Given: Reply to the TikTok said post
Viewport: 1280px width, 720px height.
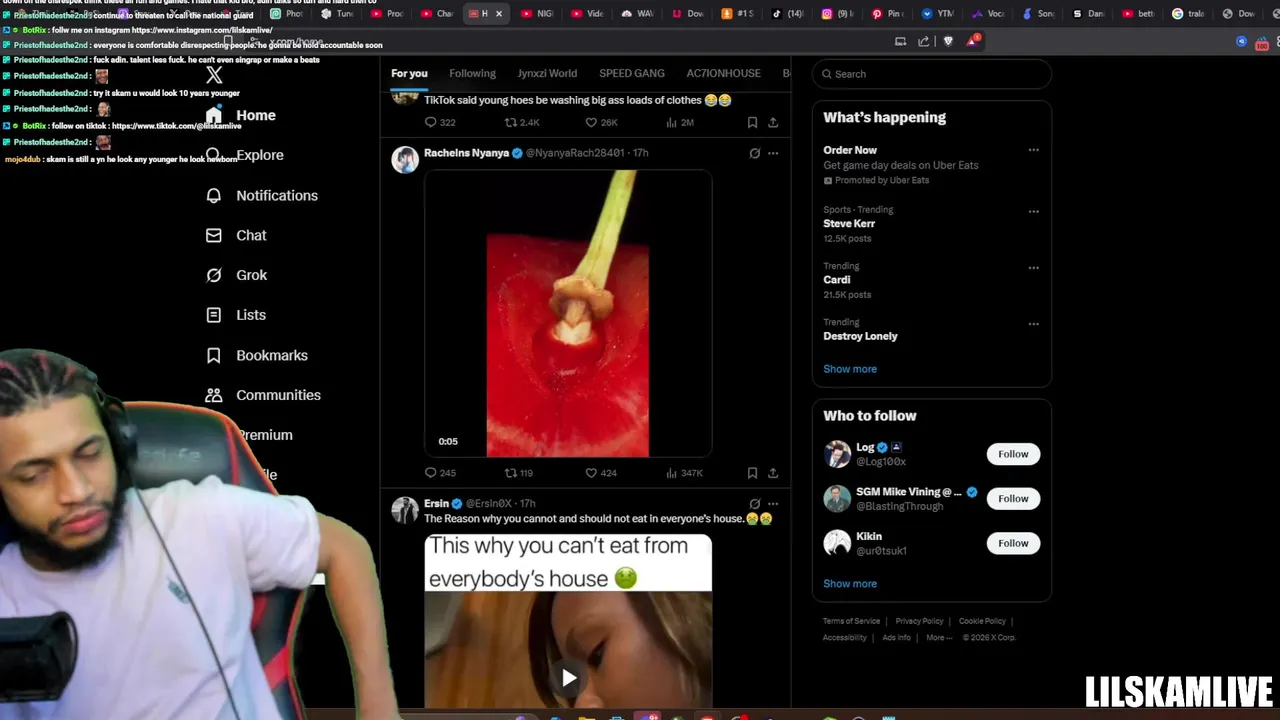Looking at the screenshot, I should [x=440, y=123].
